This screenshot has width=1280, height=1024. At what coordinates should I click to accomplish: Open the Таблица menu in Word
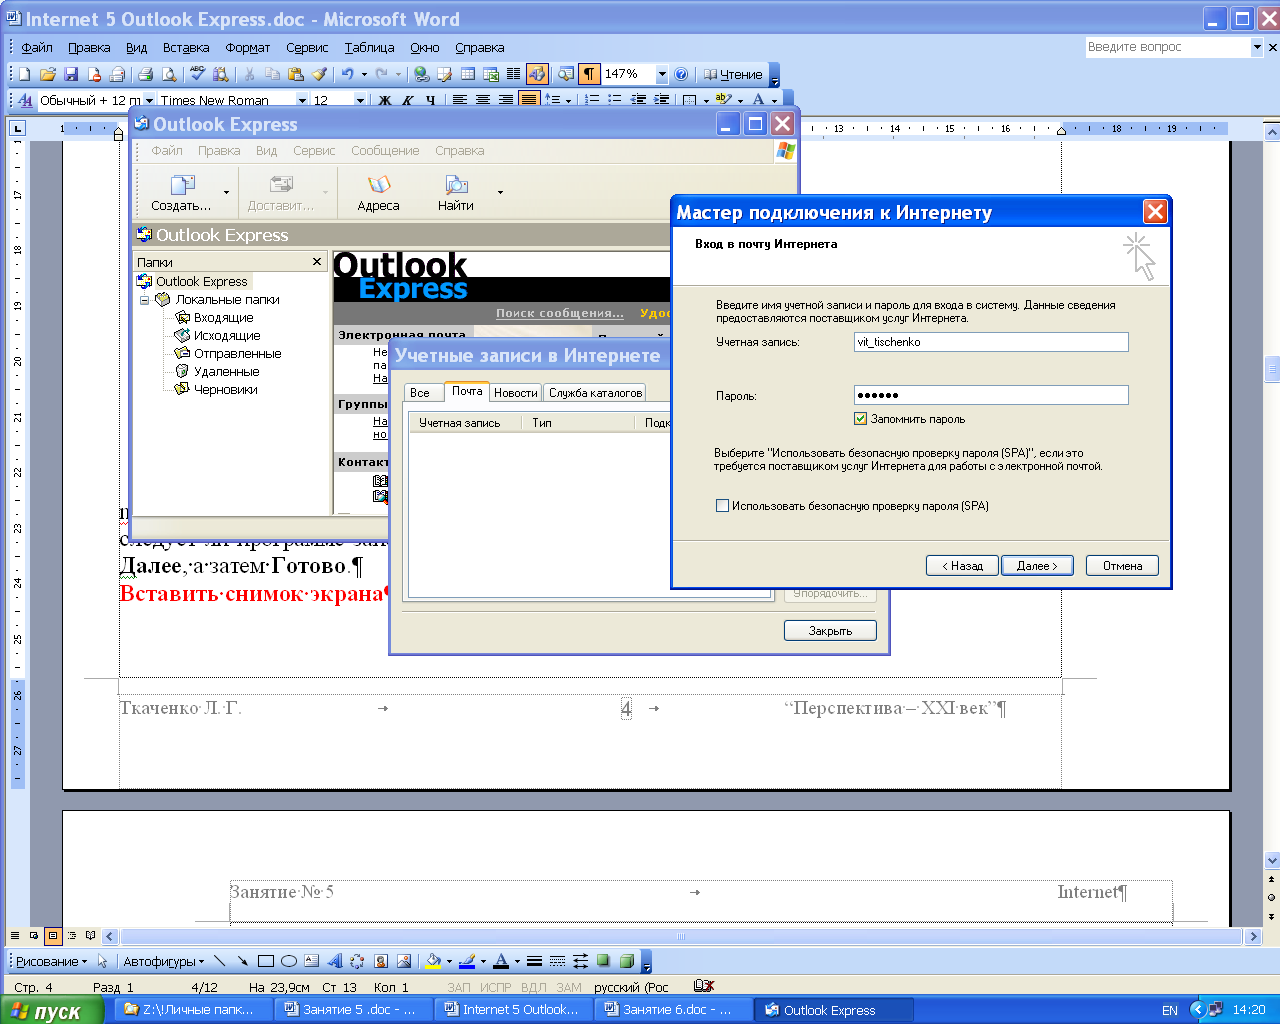coord(369,47)
